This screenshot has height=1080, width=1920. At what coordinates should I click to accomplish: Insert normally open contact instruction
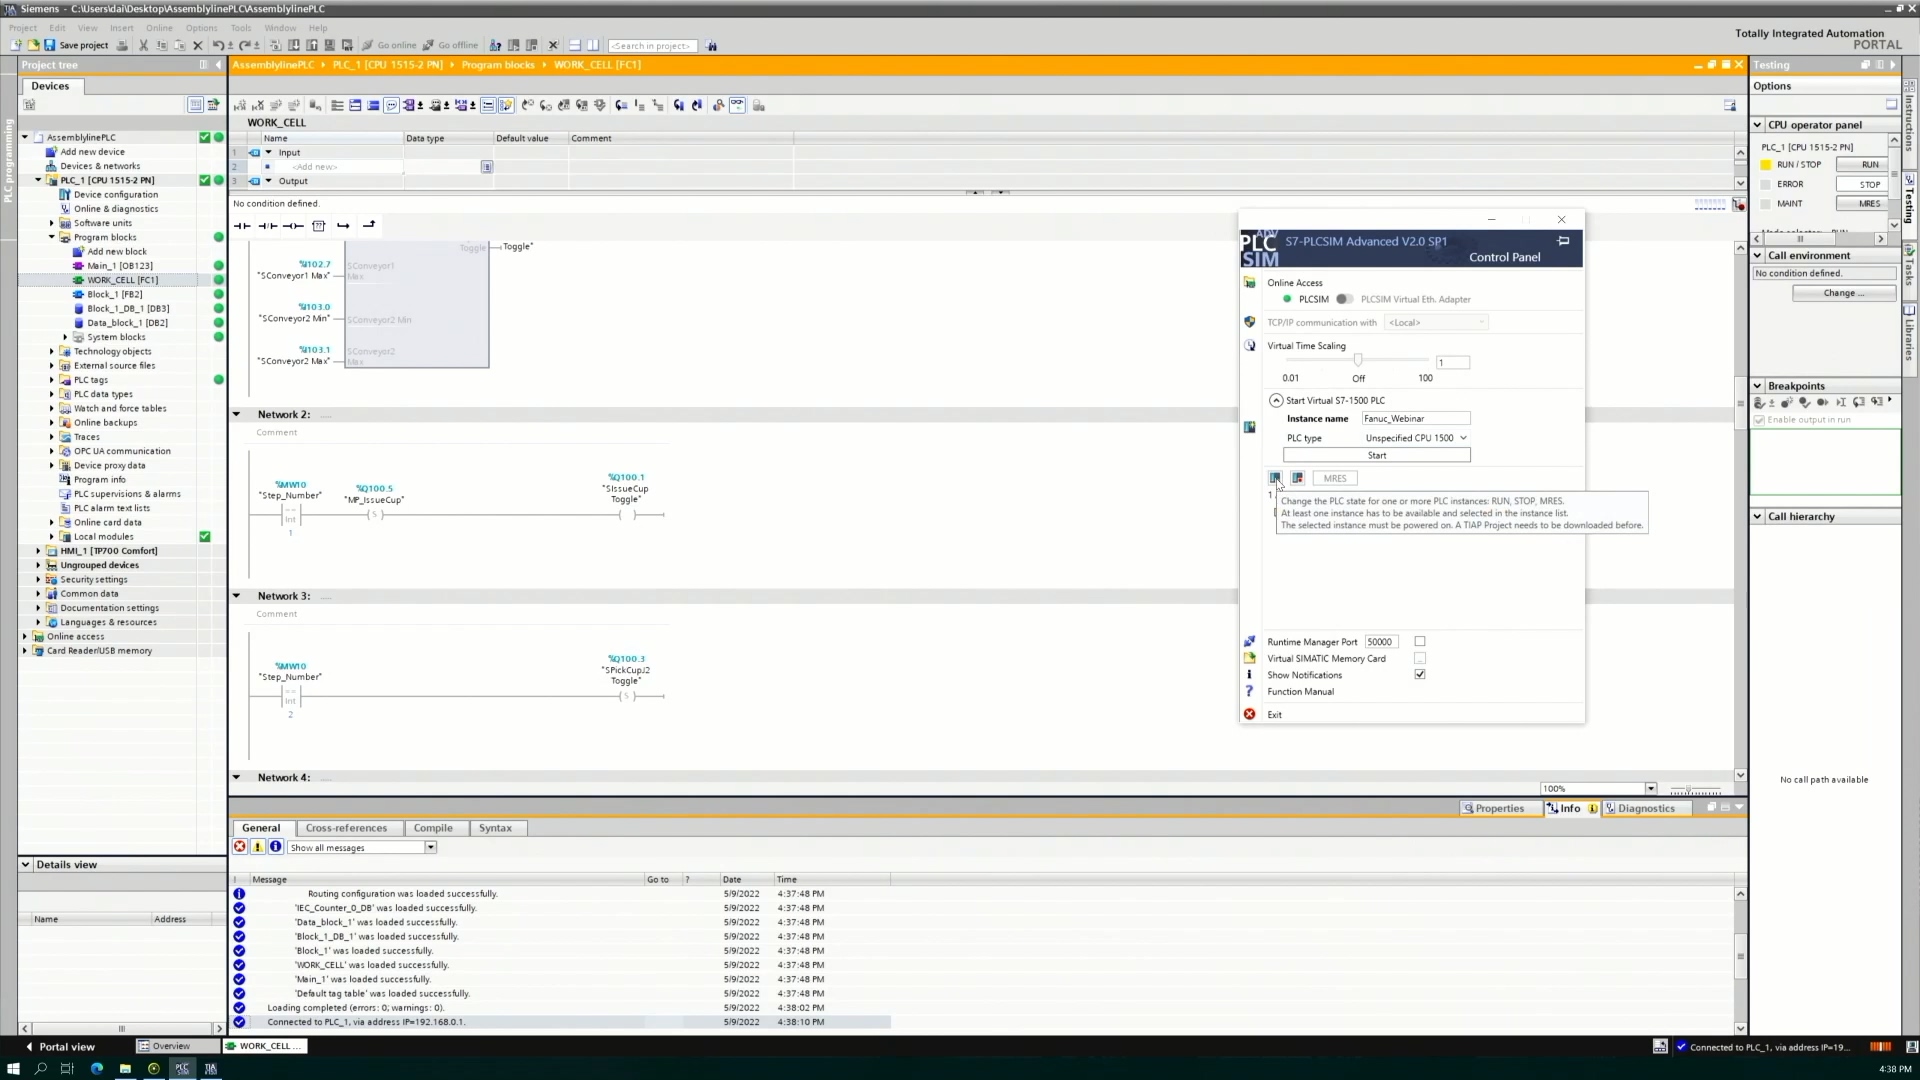coord(242,226)
